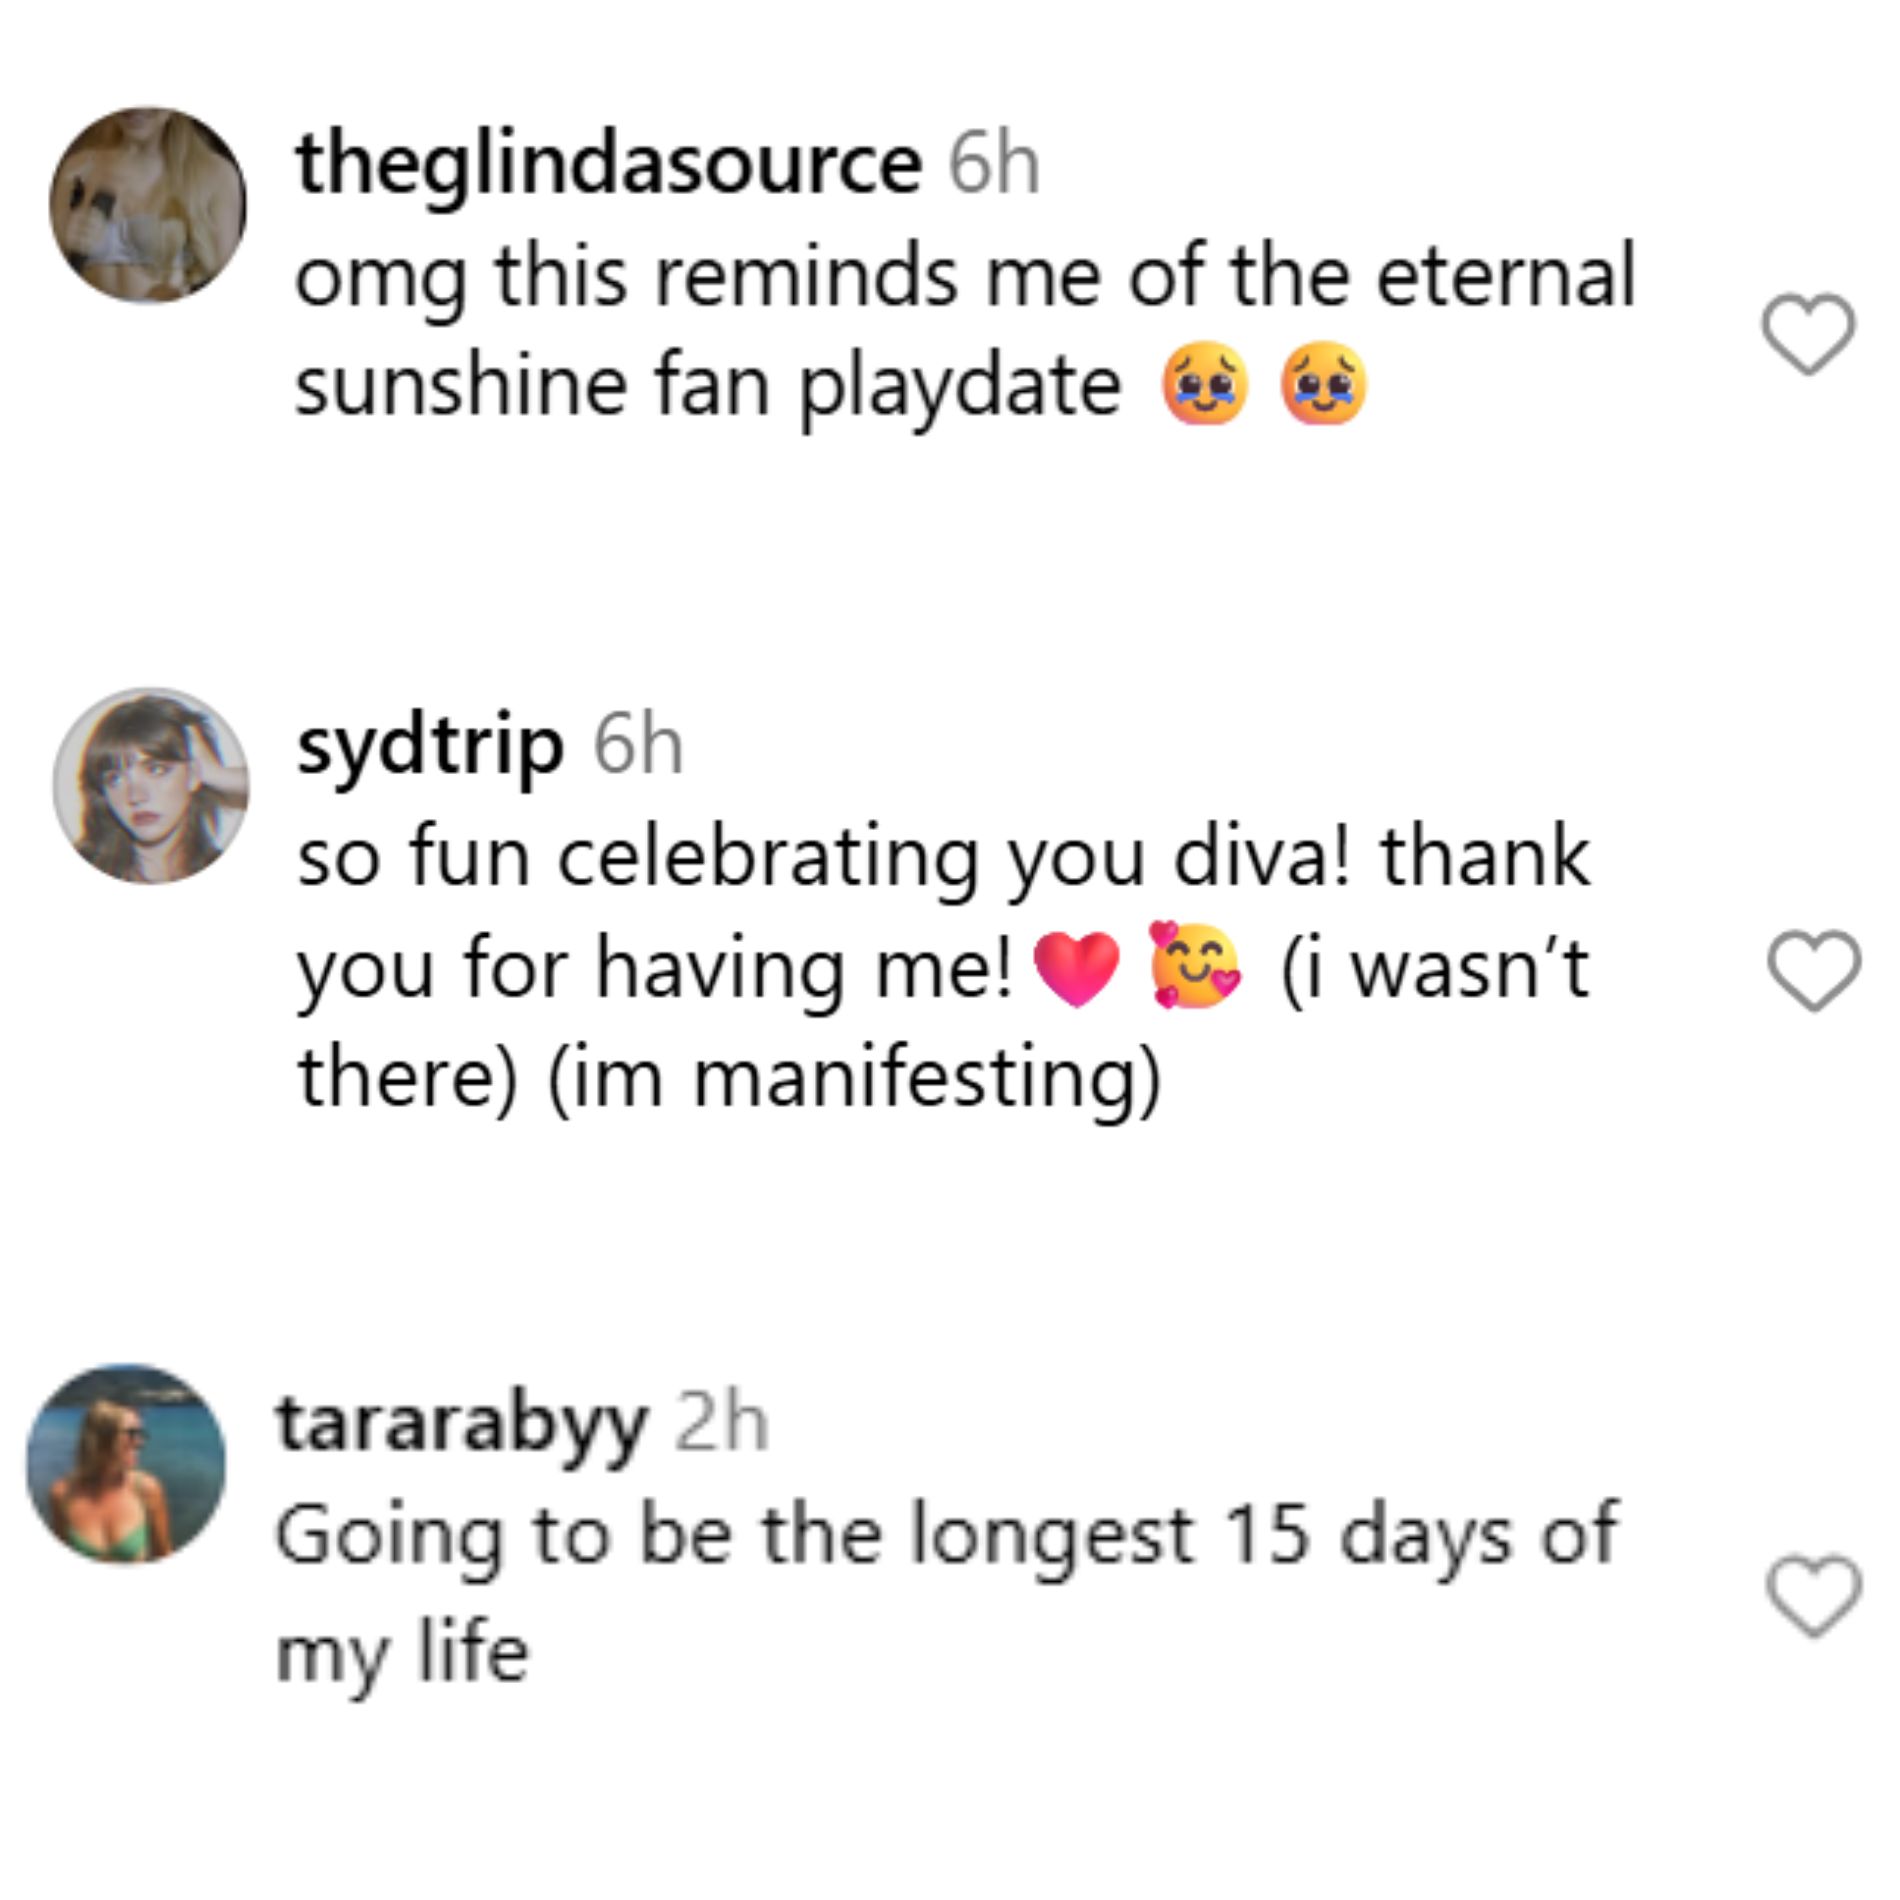
Task: Click the red heart emoji in sydtrip's comment
Action: [x=1076, y=968]
